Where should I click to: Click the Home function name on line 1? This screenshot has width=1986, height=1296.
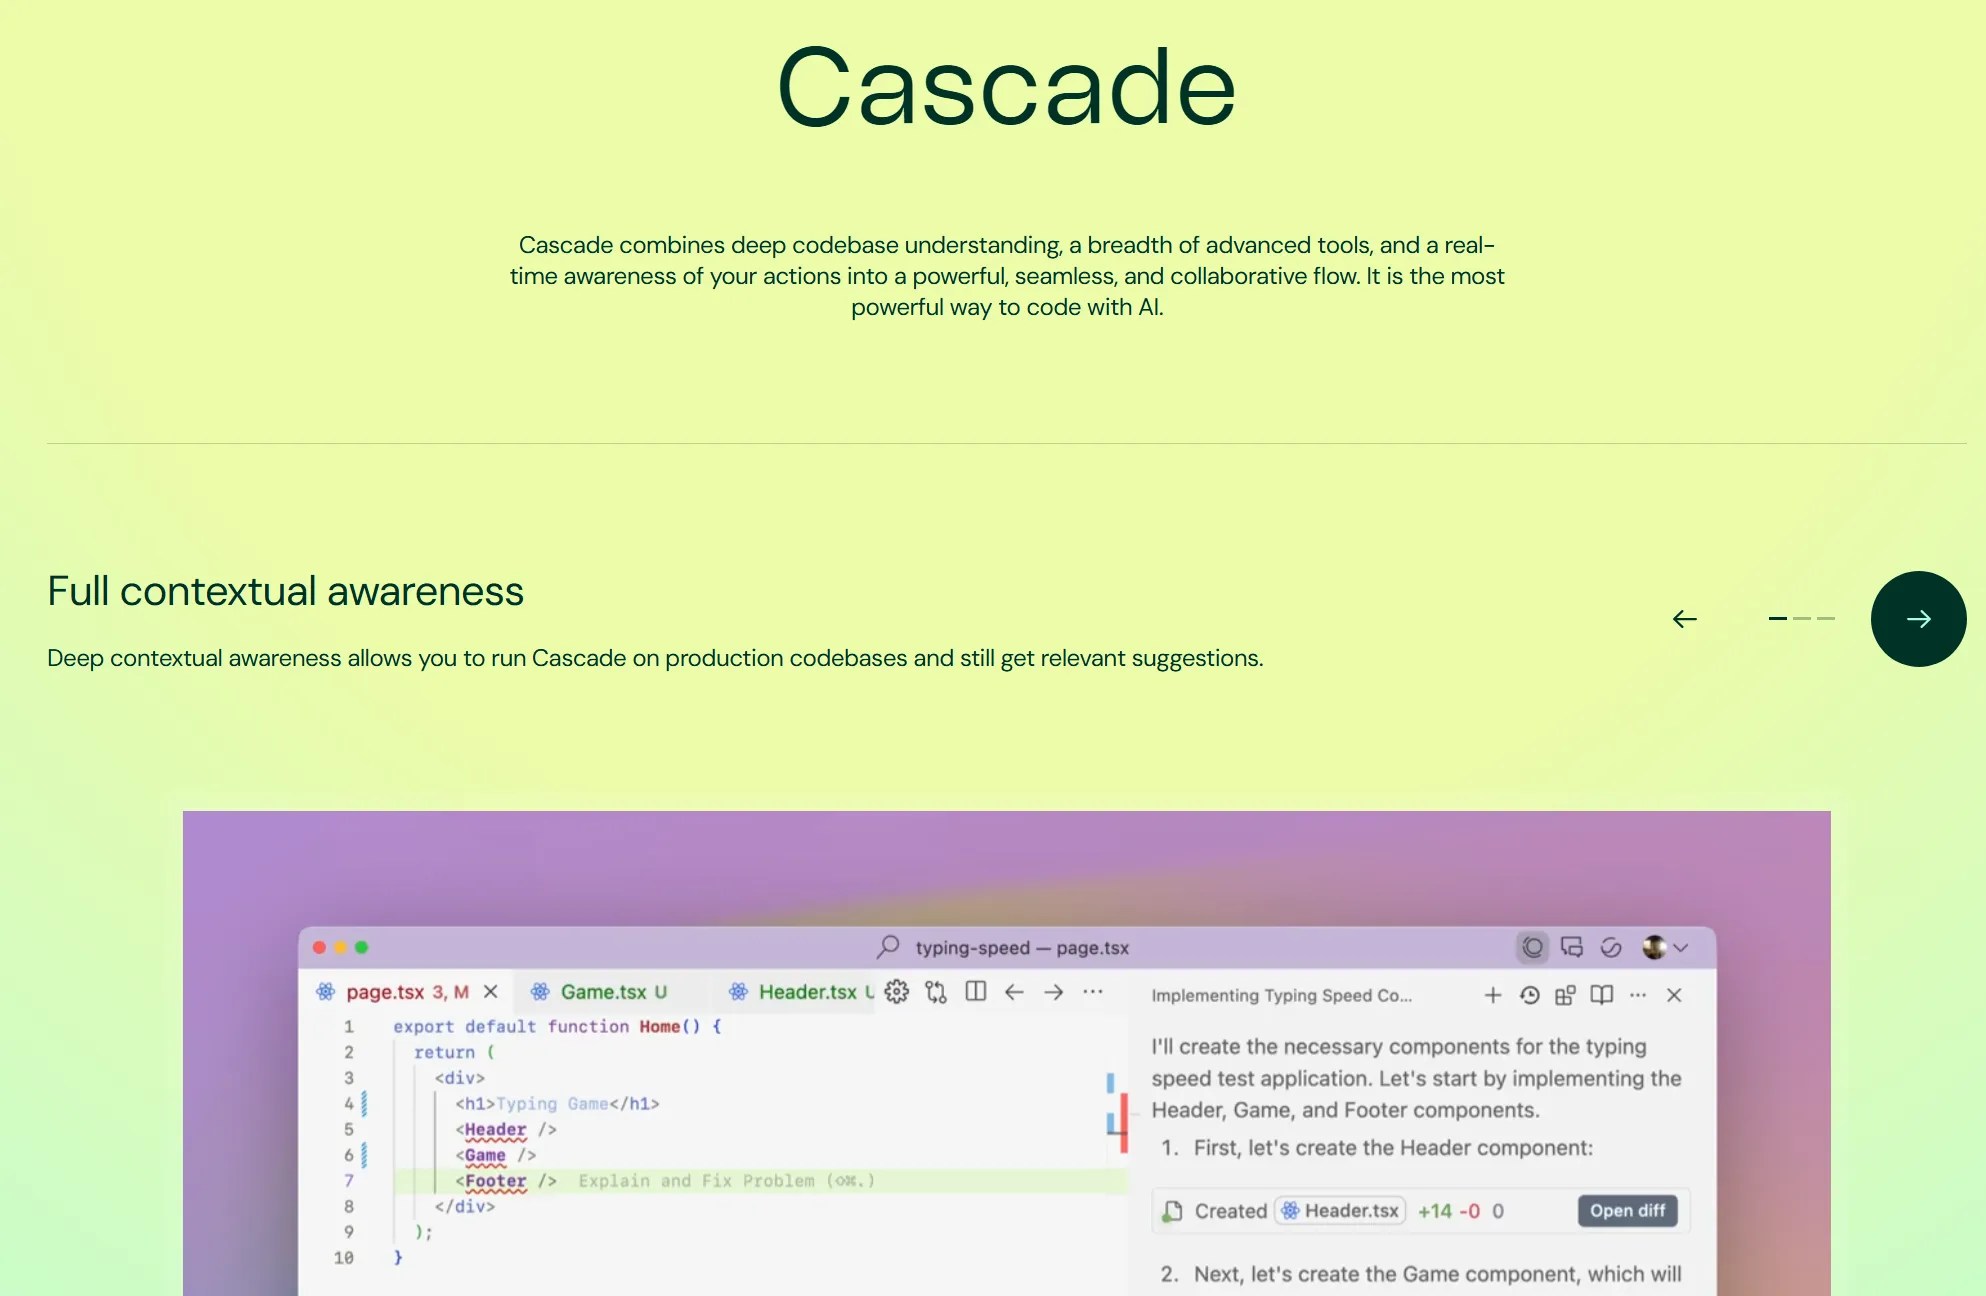pyautogui.click(x=659, y=1027)
